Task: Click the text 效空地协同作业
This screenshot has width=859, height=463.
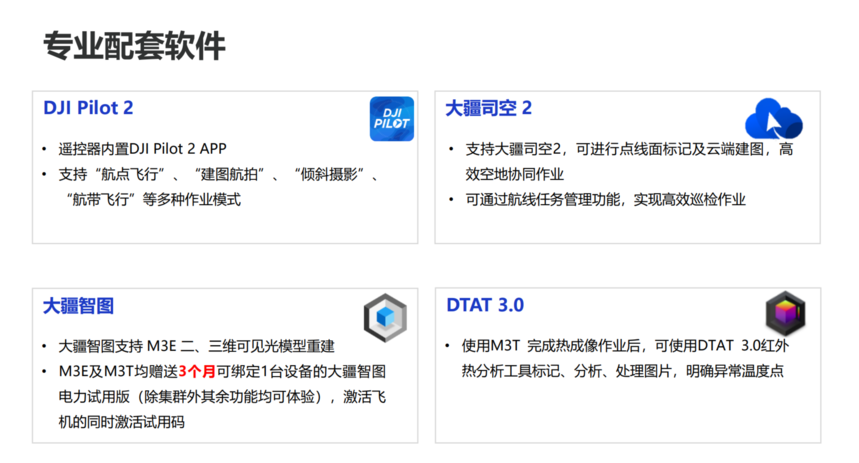Action: [514, 174]
